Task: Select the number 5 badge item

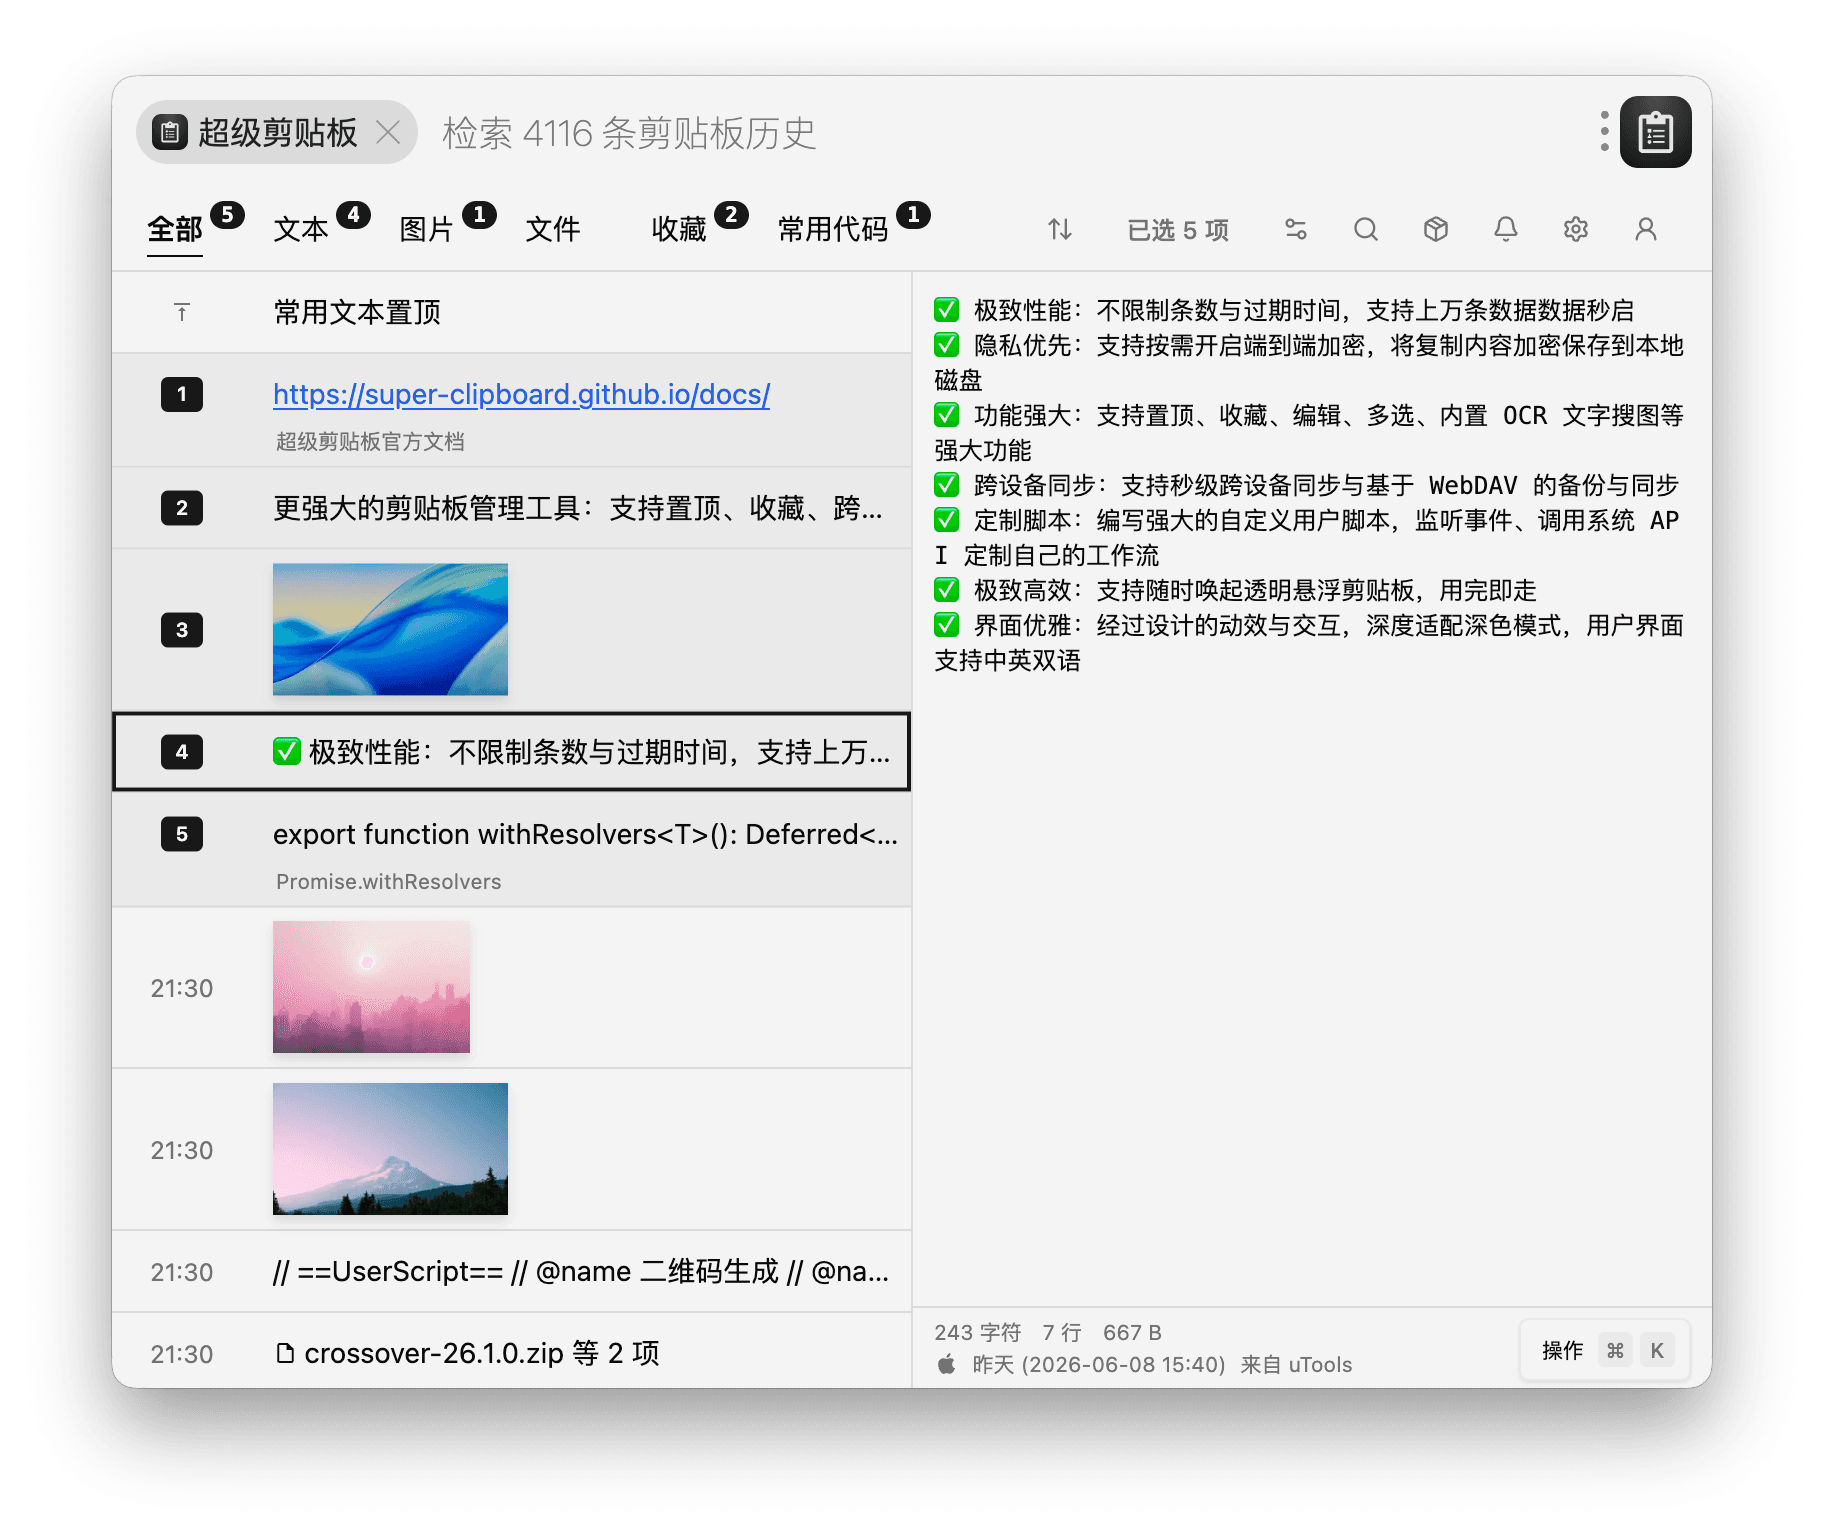Action: (182, 834)
